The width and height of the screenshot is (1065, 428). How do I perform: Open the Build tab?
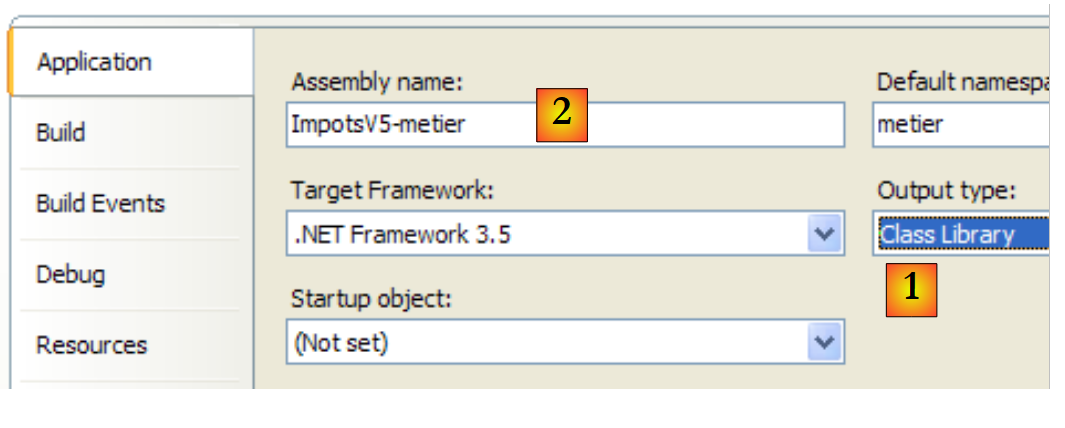click(x=61, y=132)
